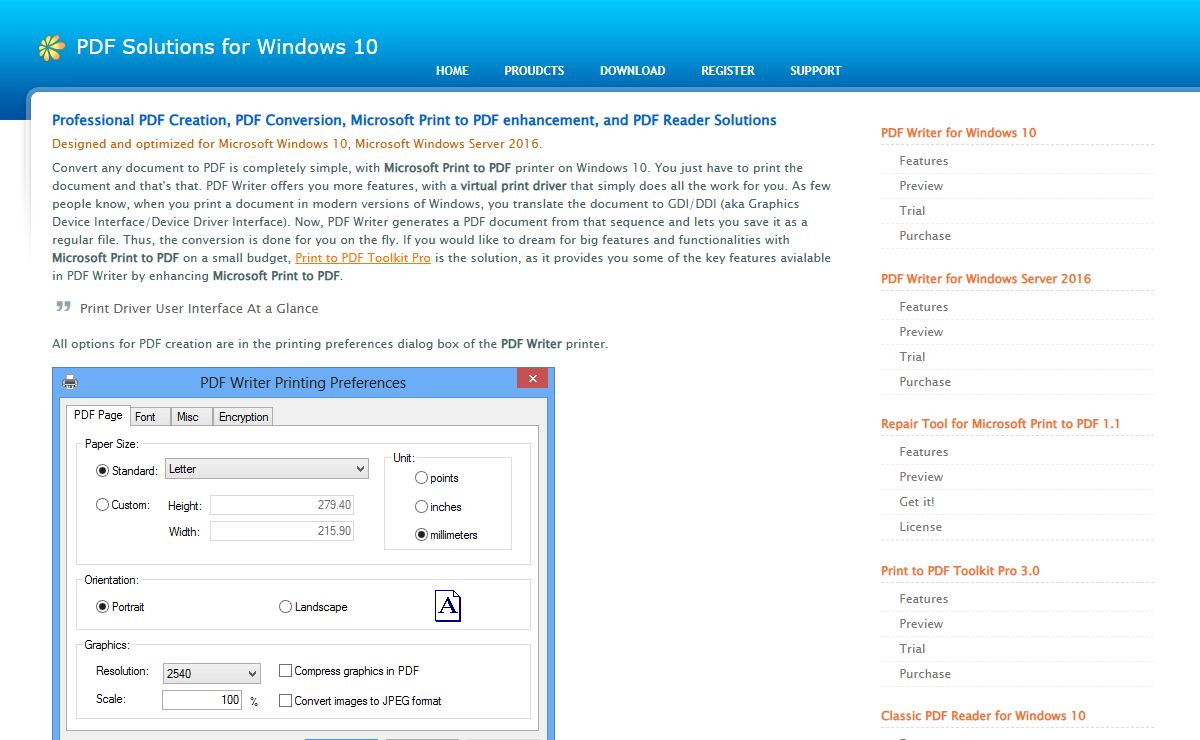Enable Convert images to JPEG format
Viewport: 1200px width, 740px height.
(285, 701)
